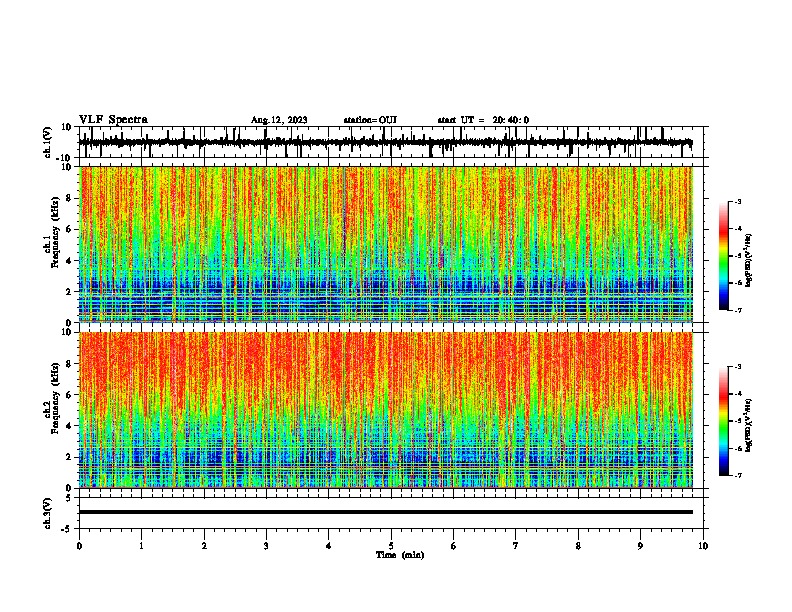Select the "station=OUI" header text

point(370,120)
